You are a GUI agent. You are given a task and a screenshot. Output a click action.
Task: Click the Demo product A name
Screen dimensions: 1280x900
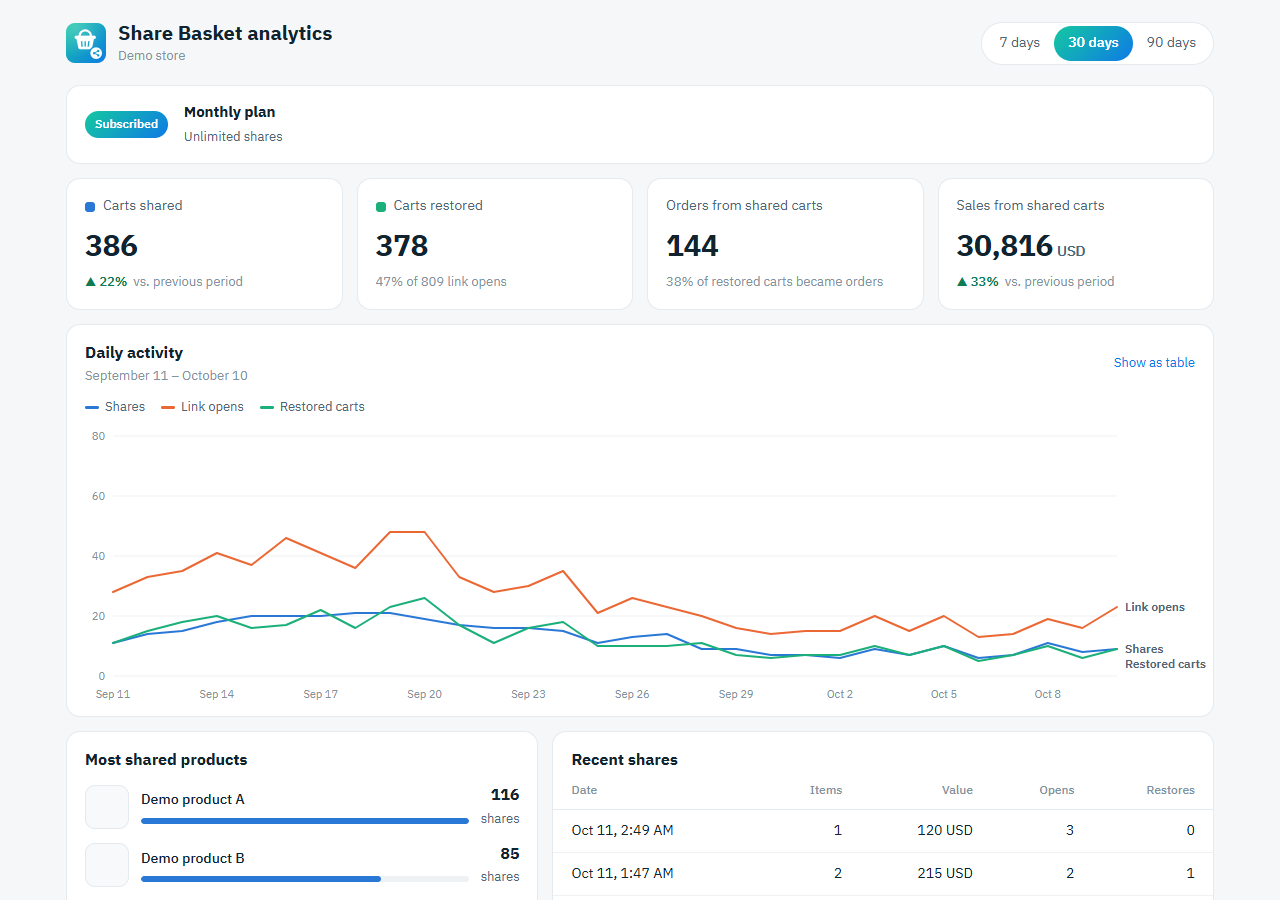point(193,800)
